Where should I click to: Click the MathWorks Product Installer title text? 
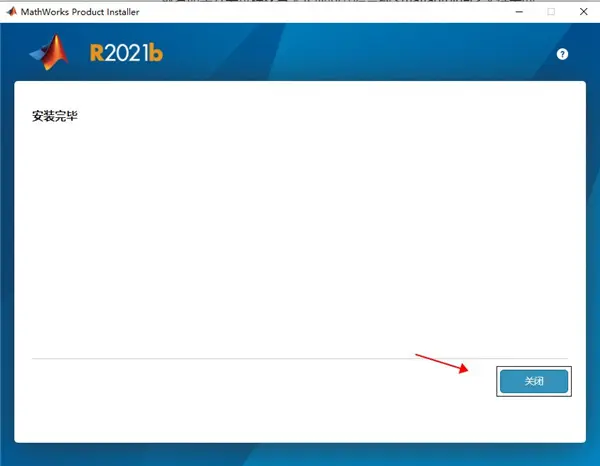[x=80, y=12]
